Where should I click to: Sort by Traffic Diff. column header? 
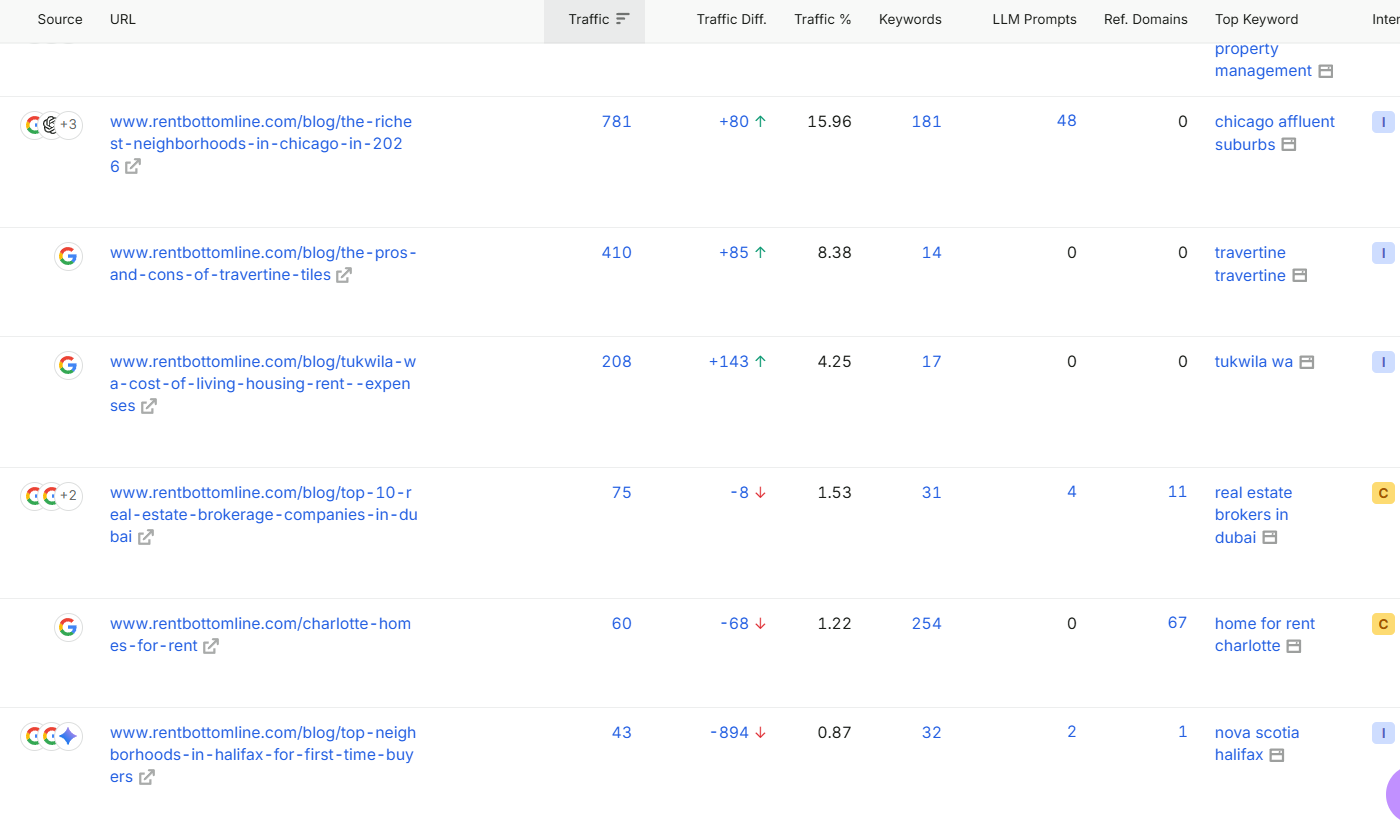pyautogui.click(x=731, y=20)
